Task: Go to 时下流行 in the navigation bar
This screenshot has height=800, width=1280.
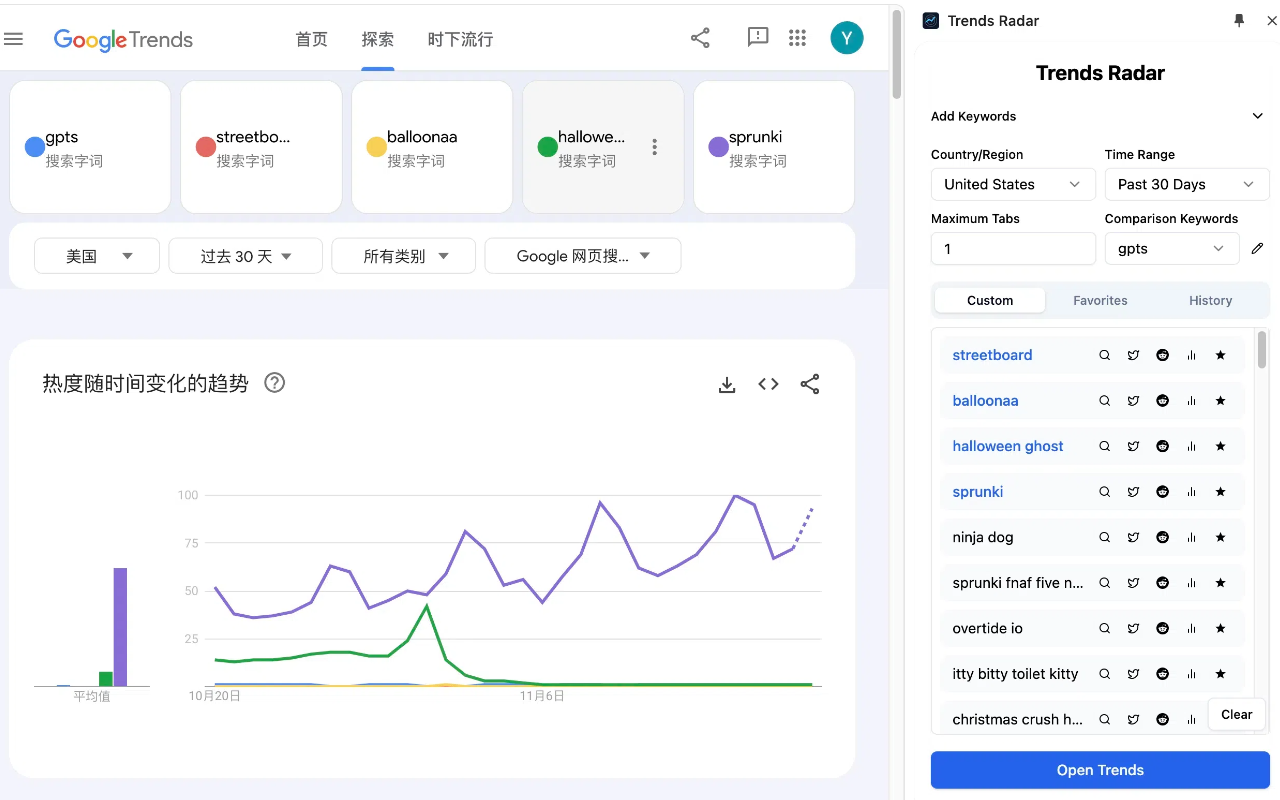Action: point(460,39)
